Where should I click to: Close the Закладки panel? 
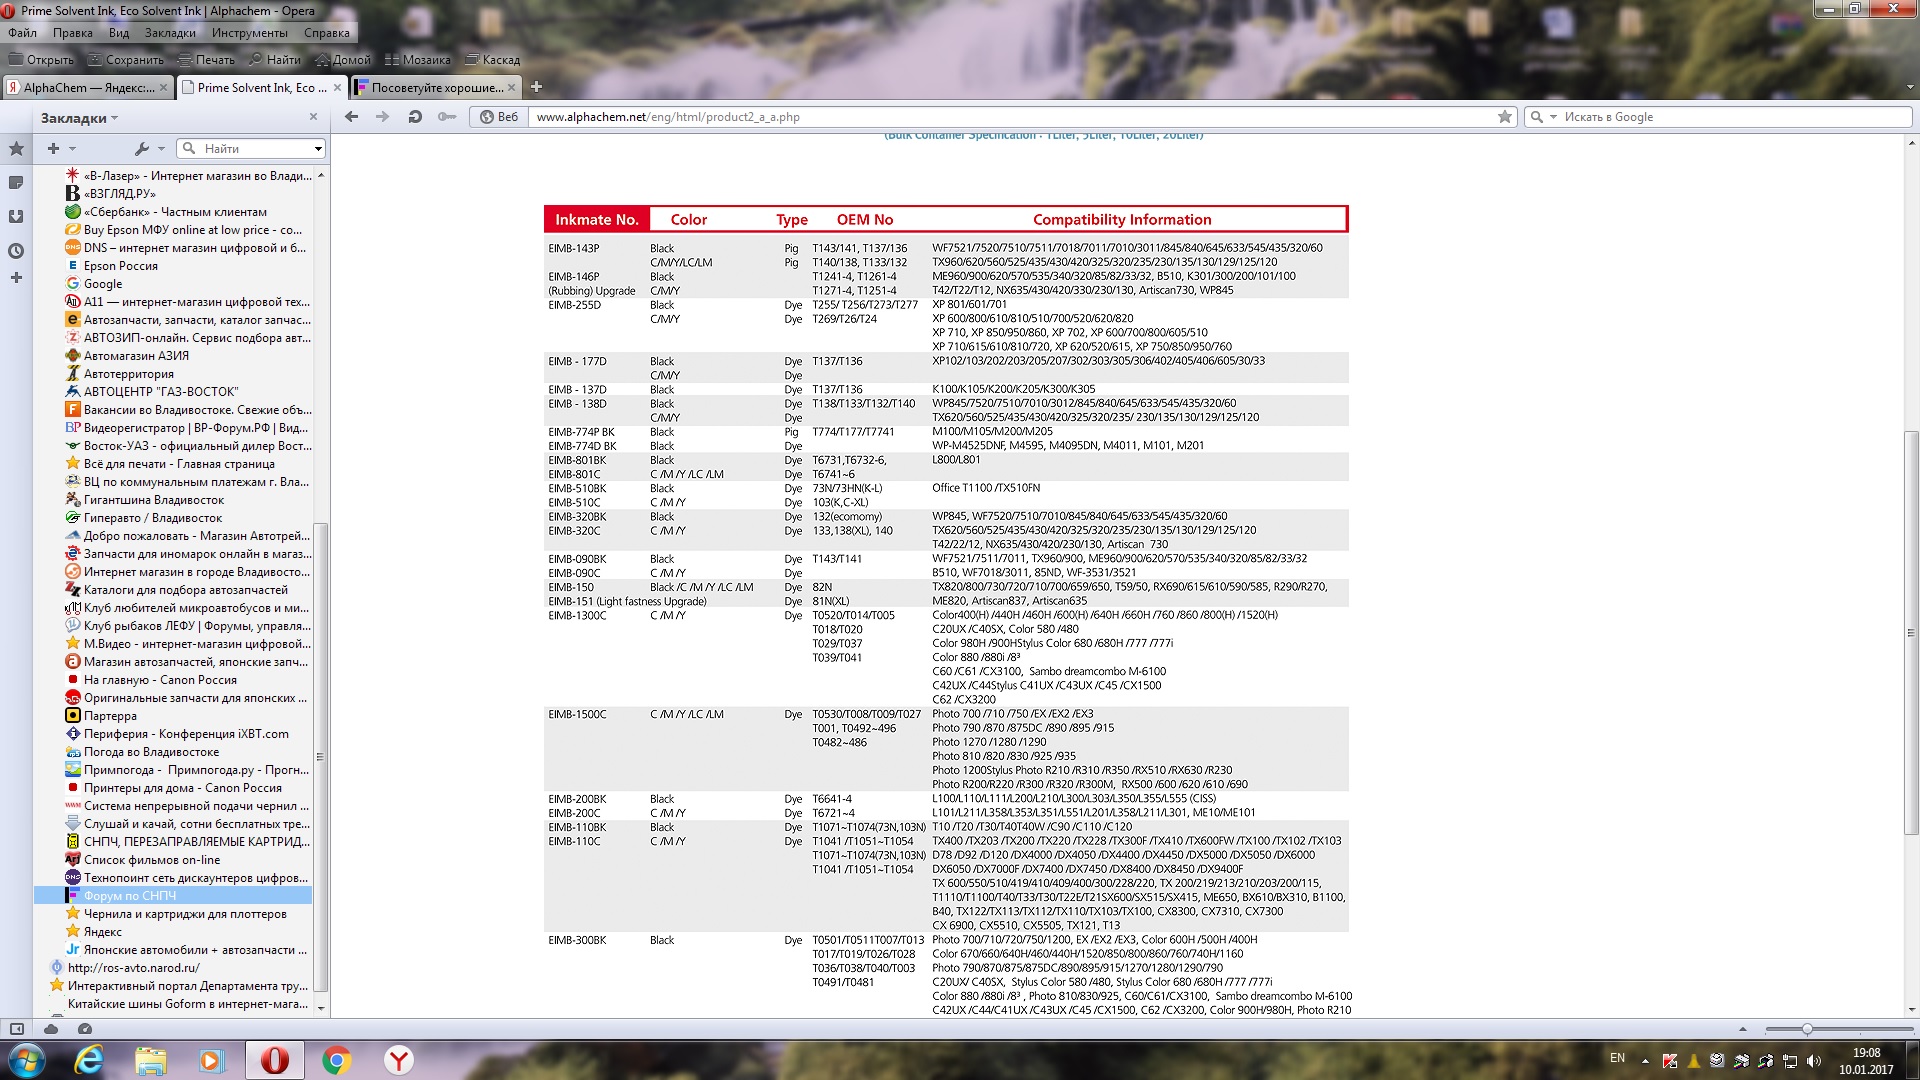click(x=313, y=117)
